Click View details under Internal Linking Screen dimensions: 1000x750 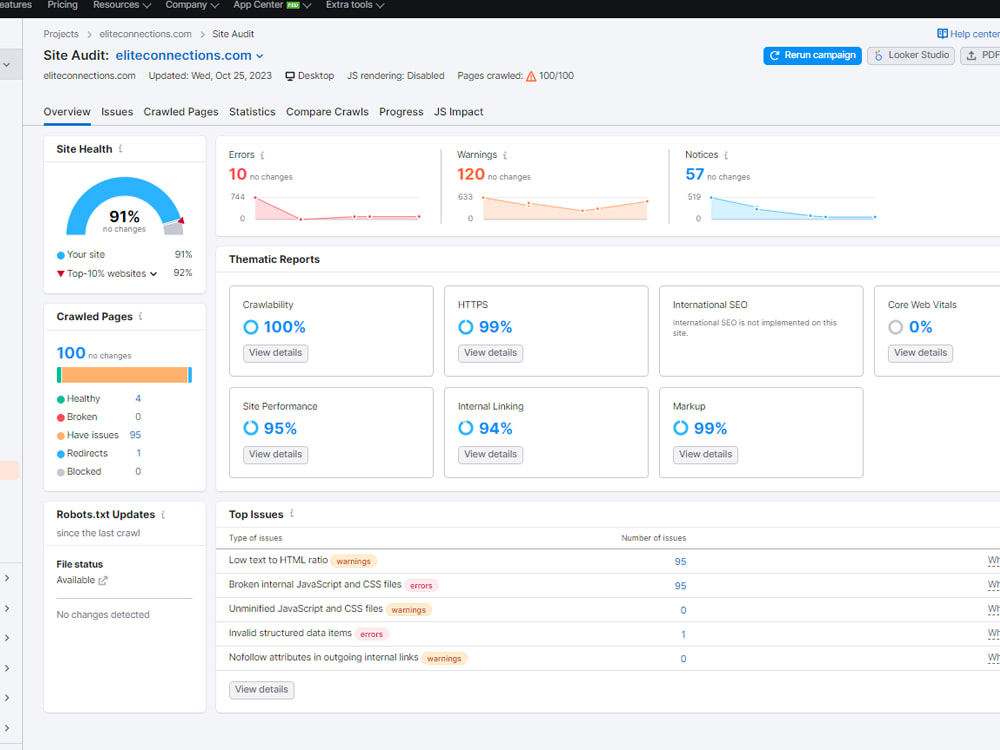point(490,454)
